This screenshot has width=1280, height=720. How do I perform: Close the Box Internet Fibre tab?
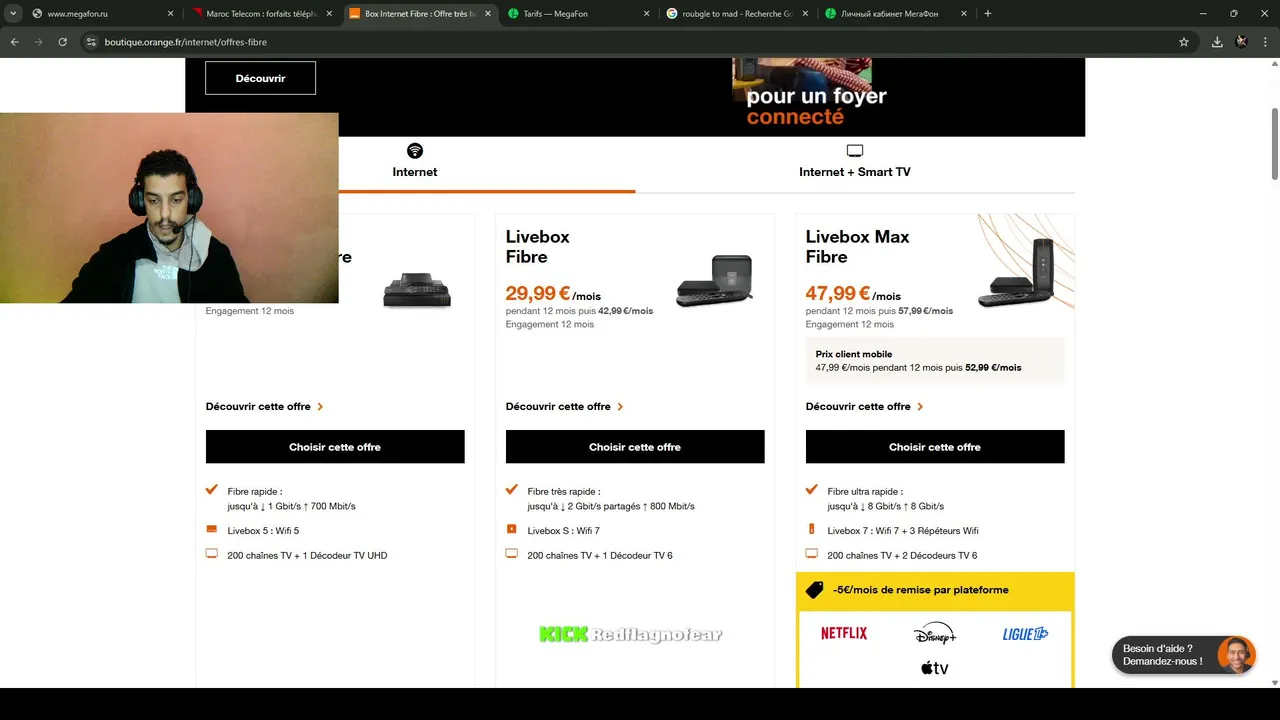point(488,14)
